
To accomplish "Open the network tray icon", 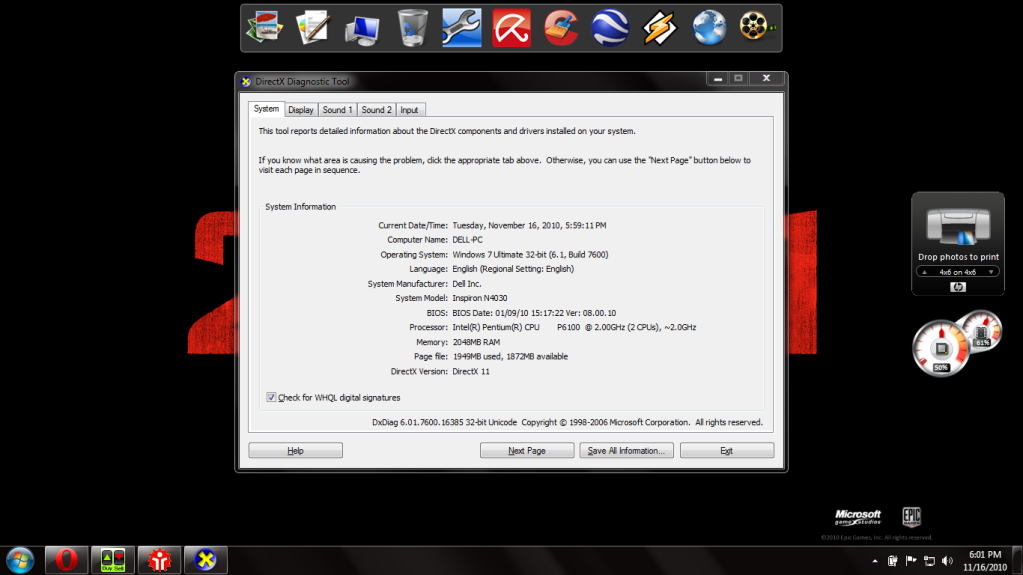I will pos(929,561).
